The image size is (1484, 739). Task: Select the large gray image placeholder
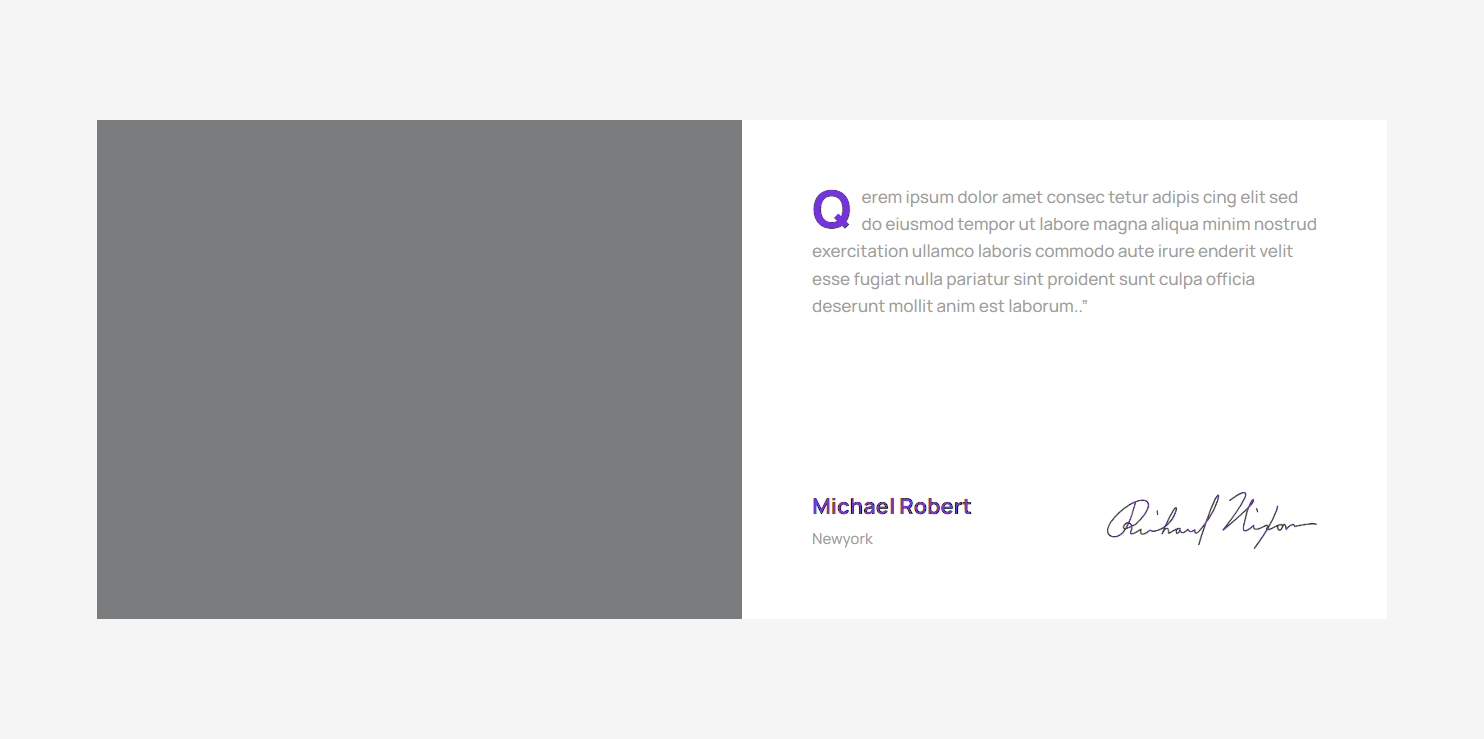pyautogui.click(x=419, y=369)
